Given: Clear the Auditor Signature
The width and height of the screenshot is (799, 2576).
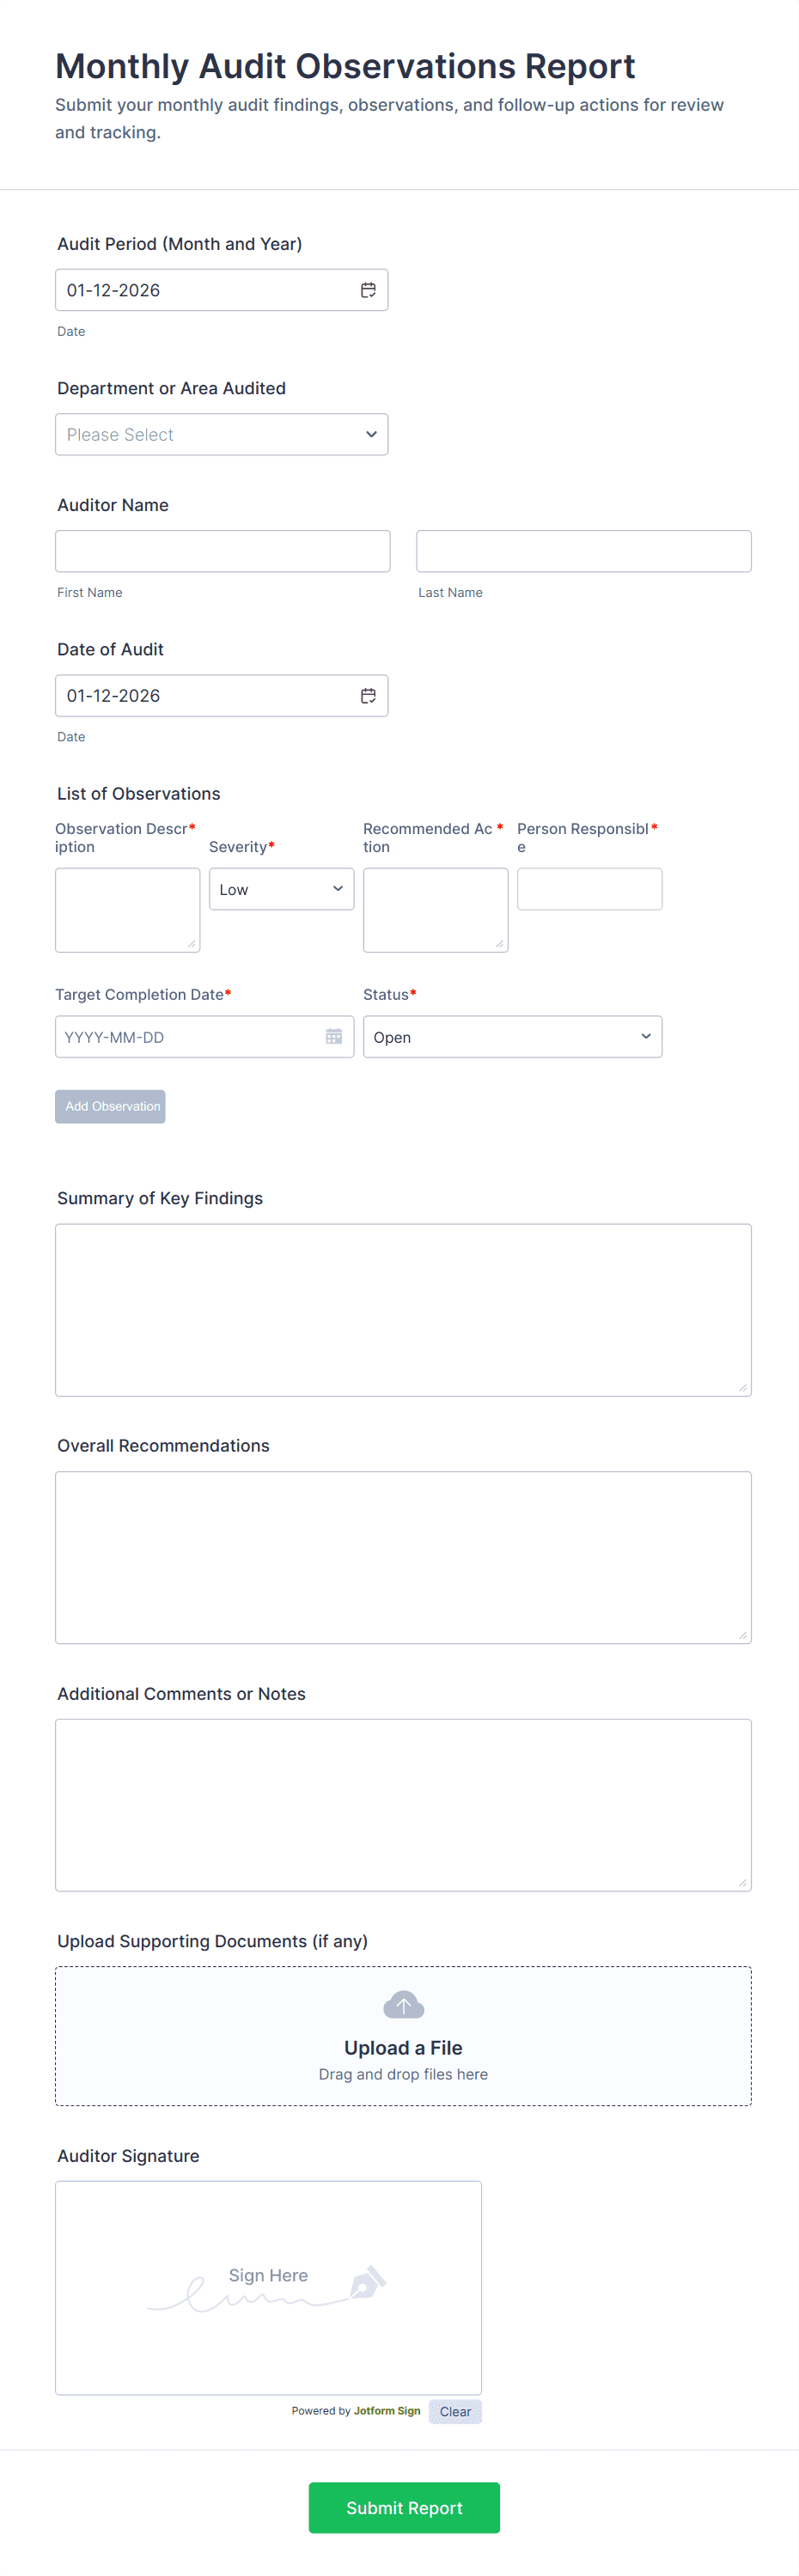Looking at the screenshot, I should [455, 2411].
